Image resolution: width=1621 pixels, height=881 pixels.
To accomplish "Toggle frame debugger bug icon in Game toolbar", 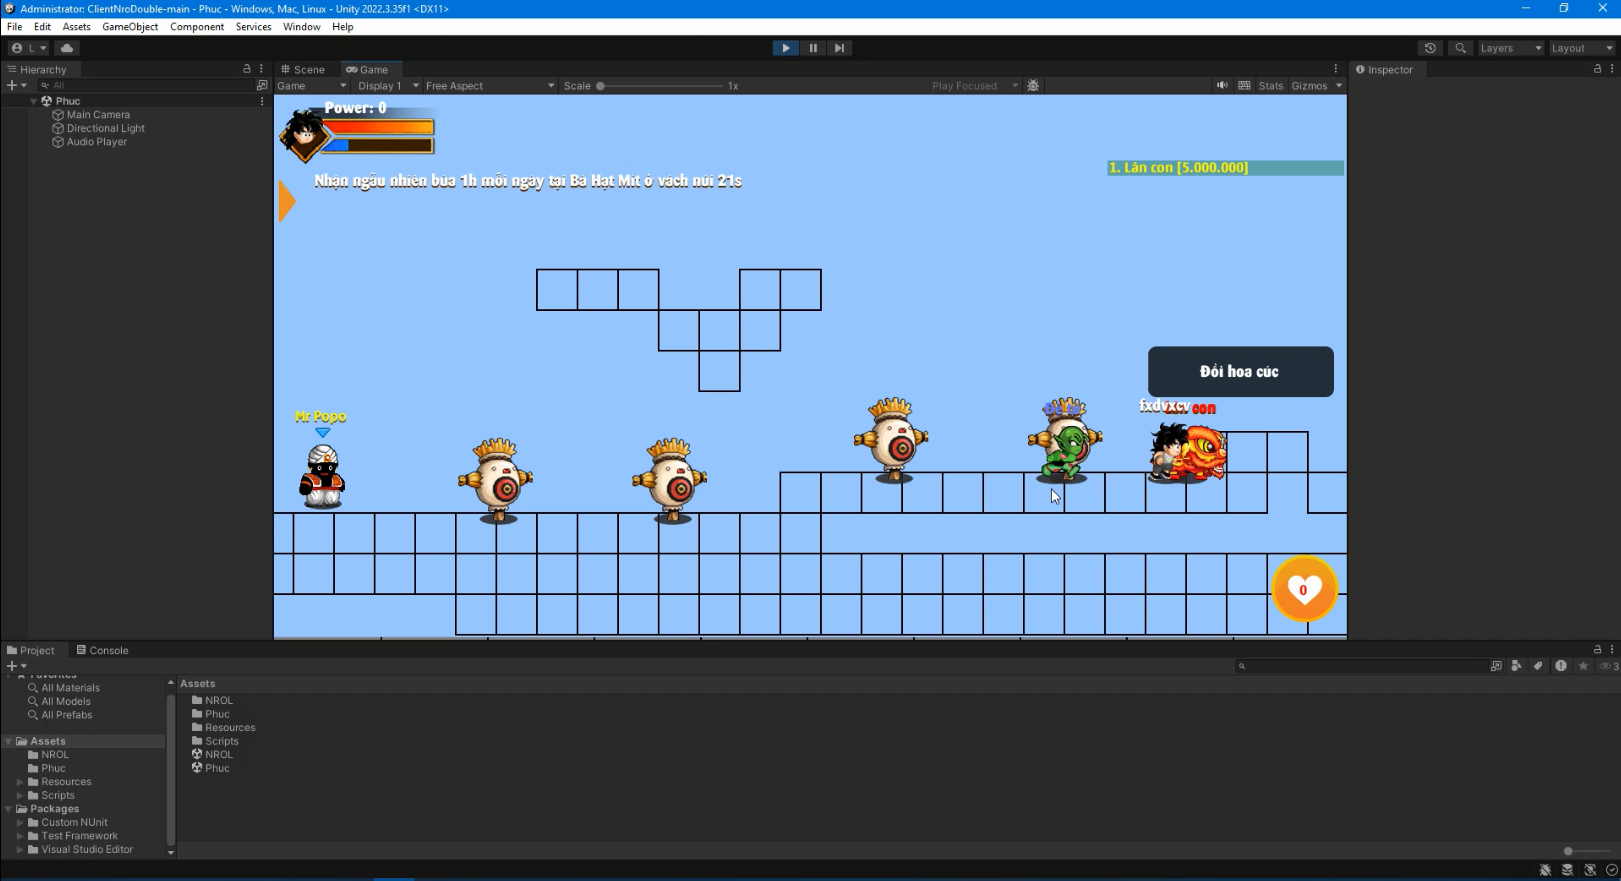I will pyautogui.click(x=1033, y=86).
